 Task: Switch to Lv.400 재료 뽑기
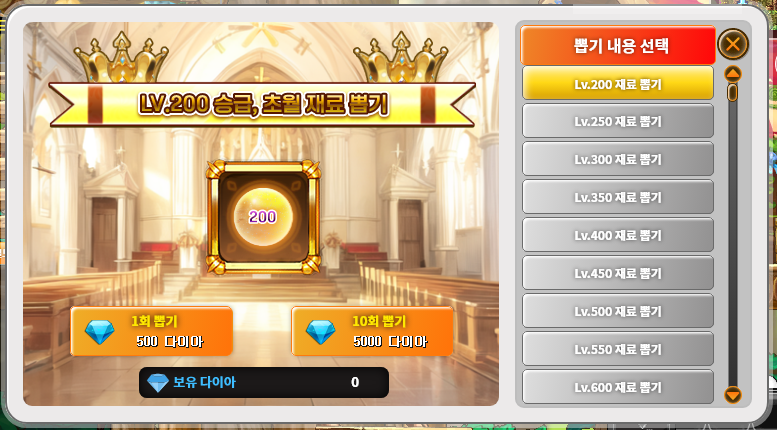coord(618,234)
